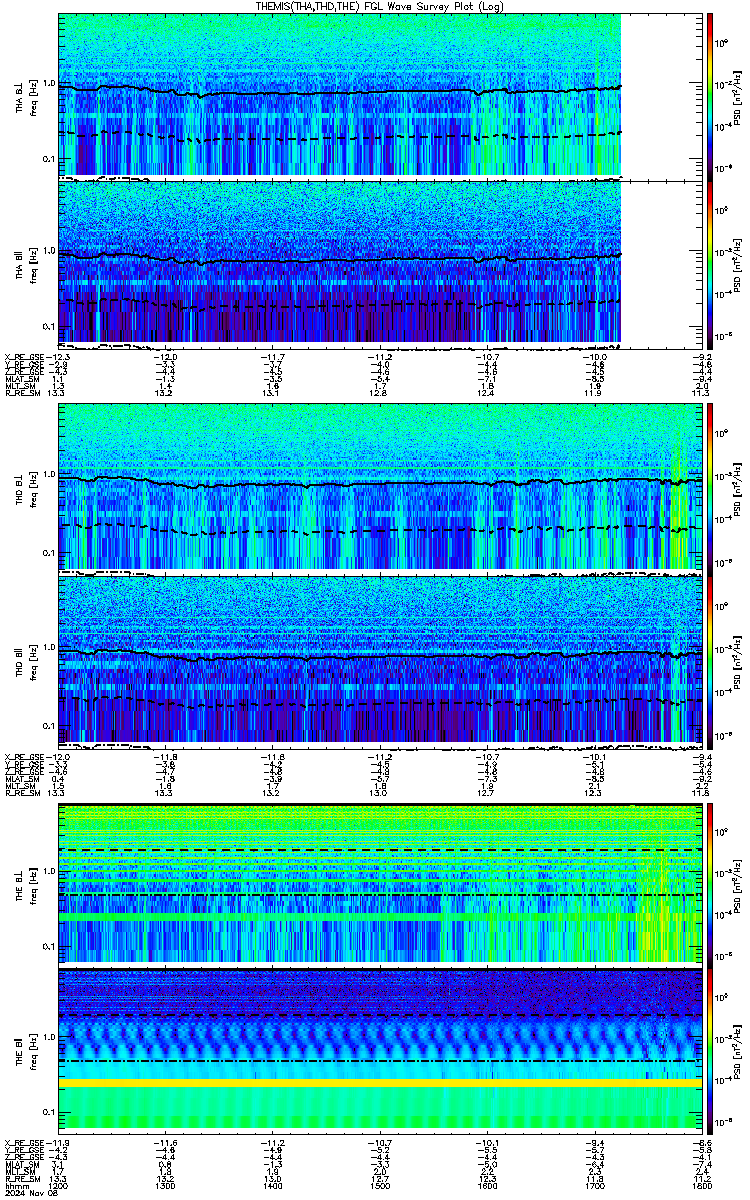
Task: Click the THE B-parallel freq [Hz] axis label
Action: coord(33,1050)
